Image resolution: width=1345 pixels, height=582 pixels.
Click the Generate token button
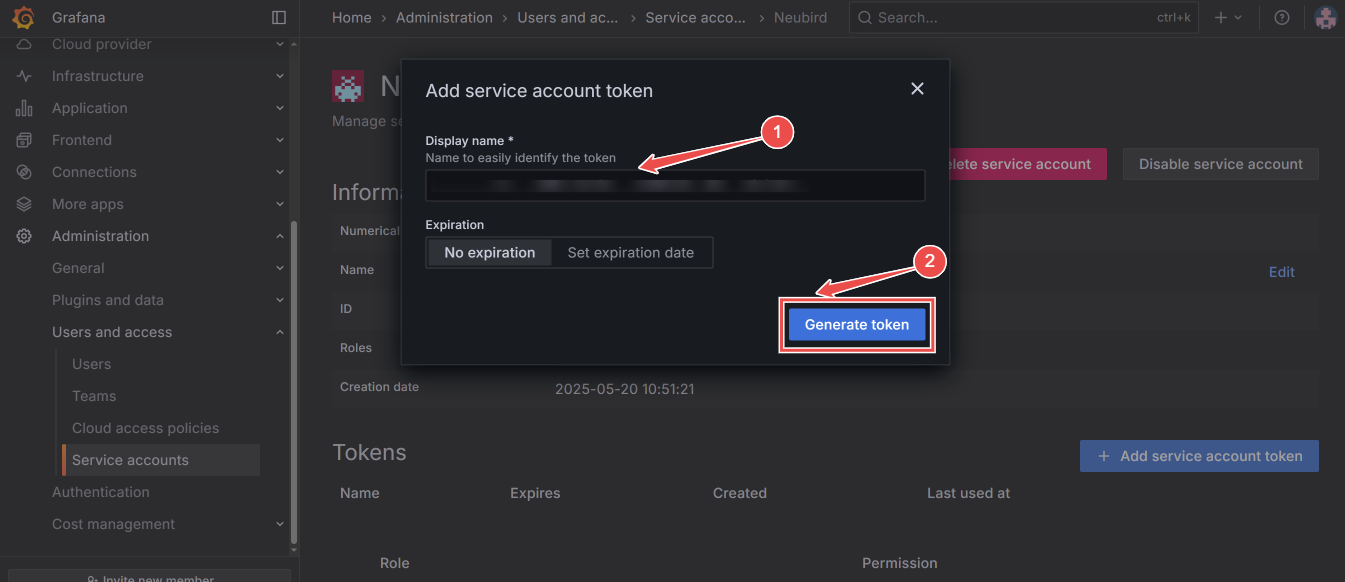point(856,324)
